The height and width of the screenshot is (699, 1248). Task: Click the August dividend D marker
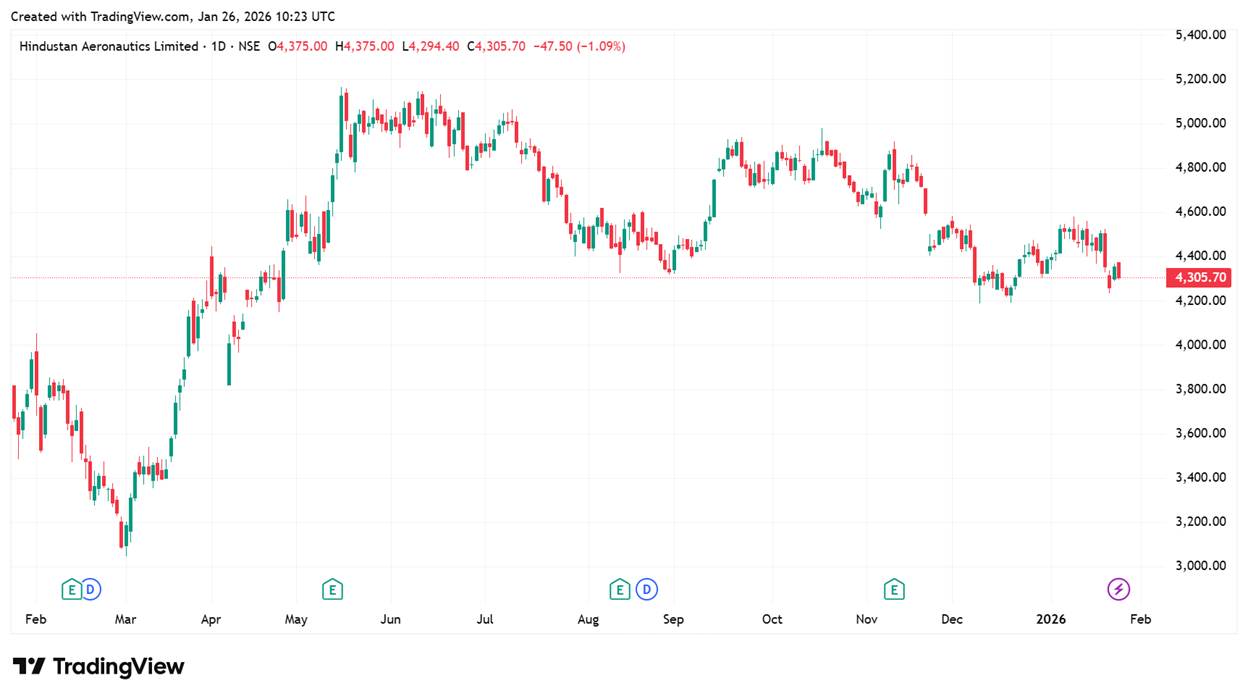point(647,590)
